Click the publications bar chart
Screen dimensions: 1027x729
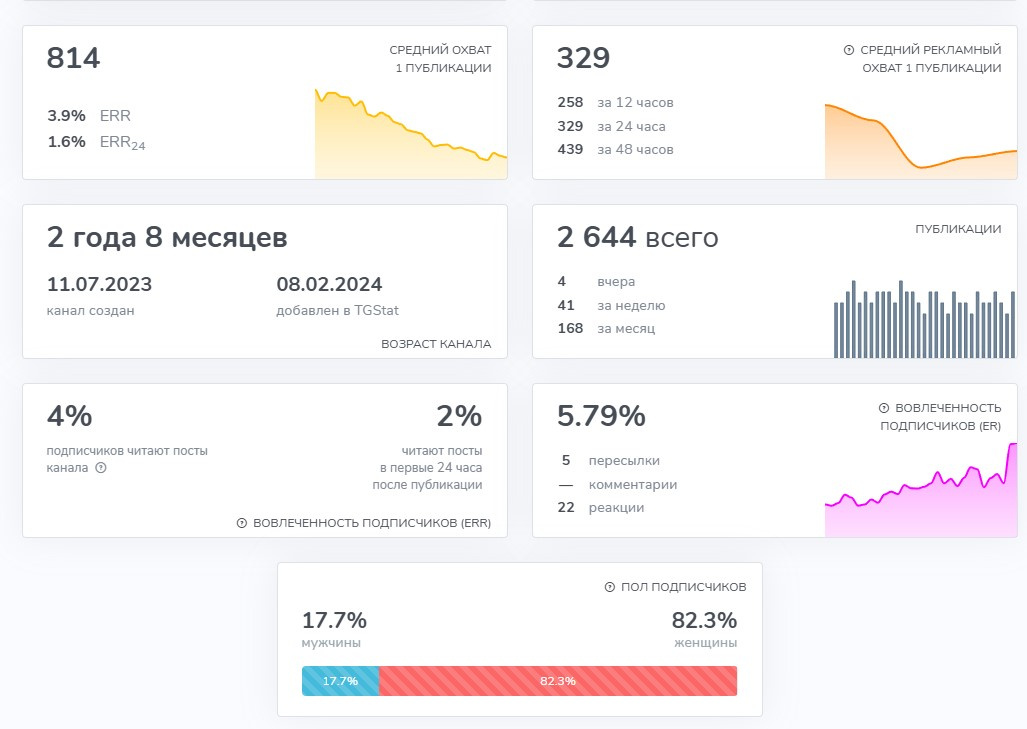coord(924,319)
